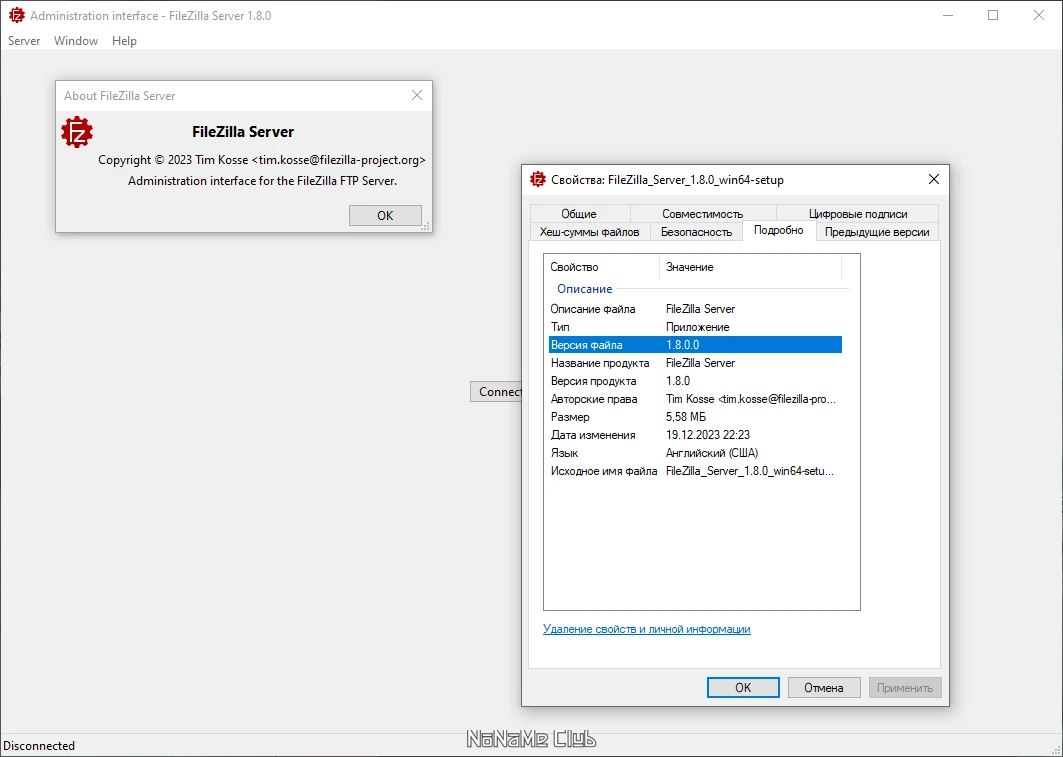This screenshot has height=757, width=1063.
Task: Click the Свойство column header
Action: (601, 267)
